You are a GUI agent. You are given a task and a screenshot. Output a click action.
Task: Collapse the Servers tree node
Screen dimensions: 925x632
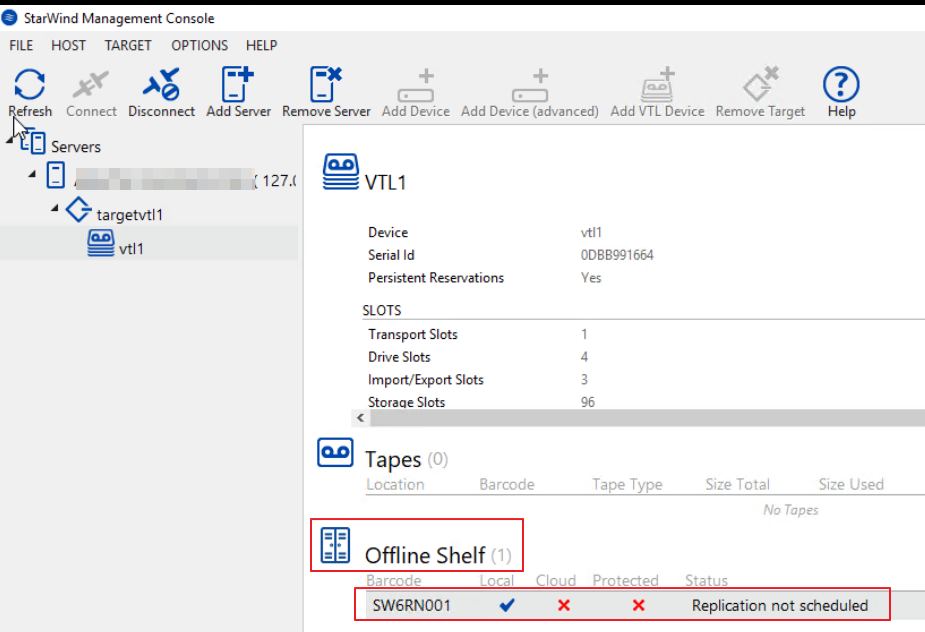point(9,140)
